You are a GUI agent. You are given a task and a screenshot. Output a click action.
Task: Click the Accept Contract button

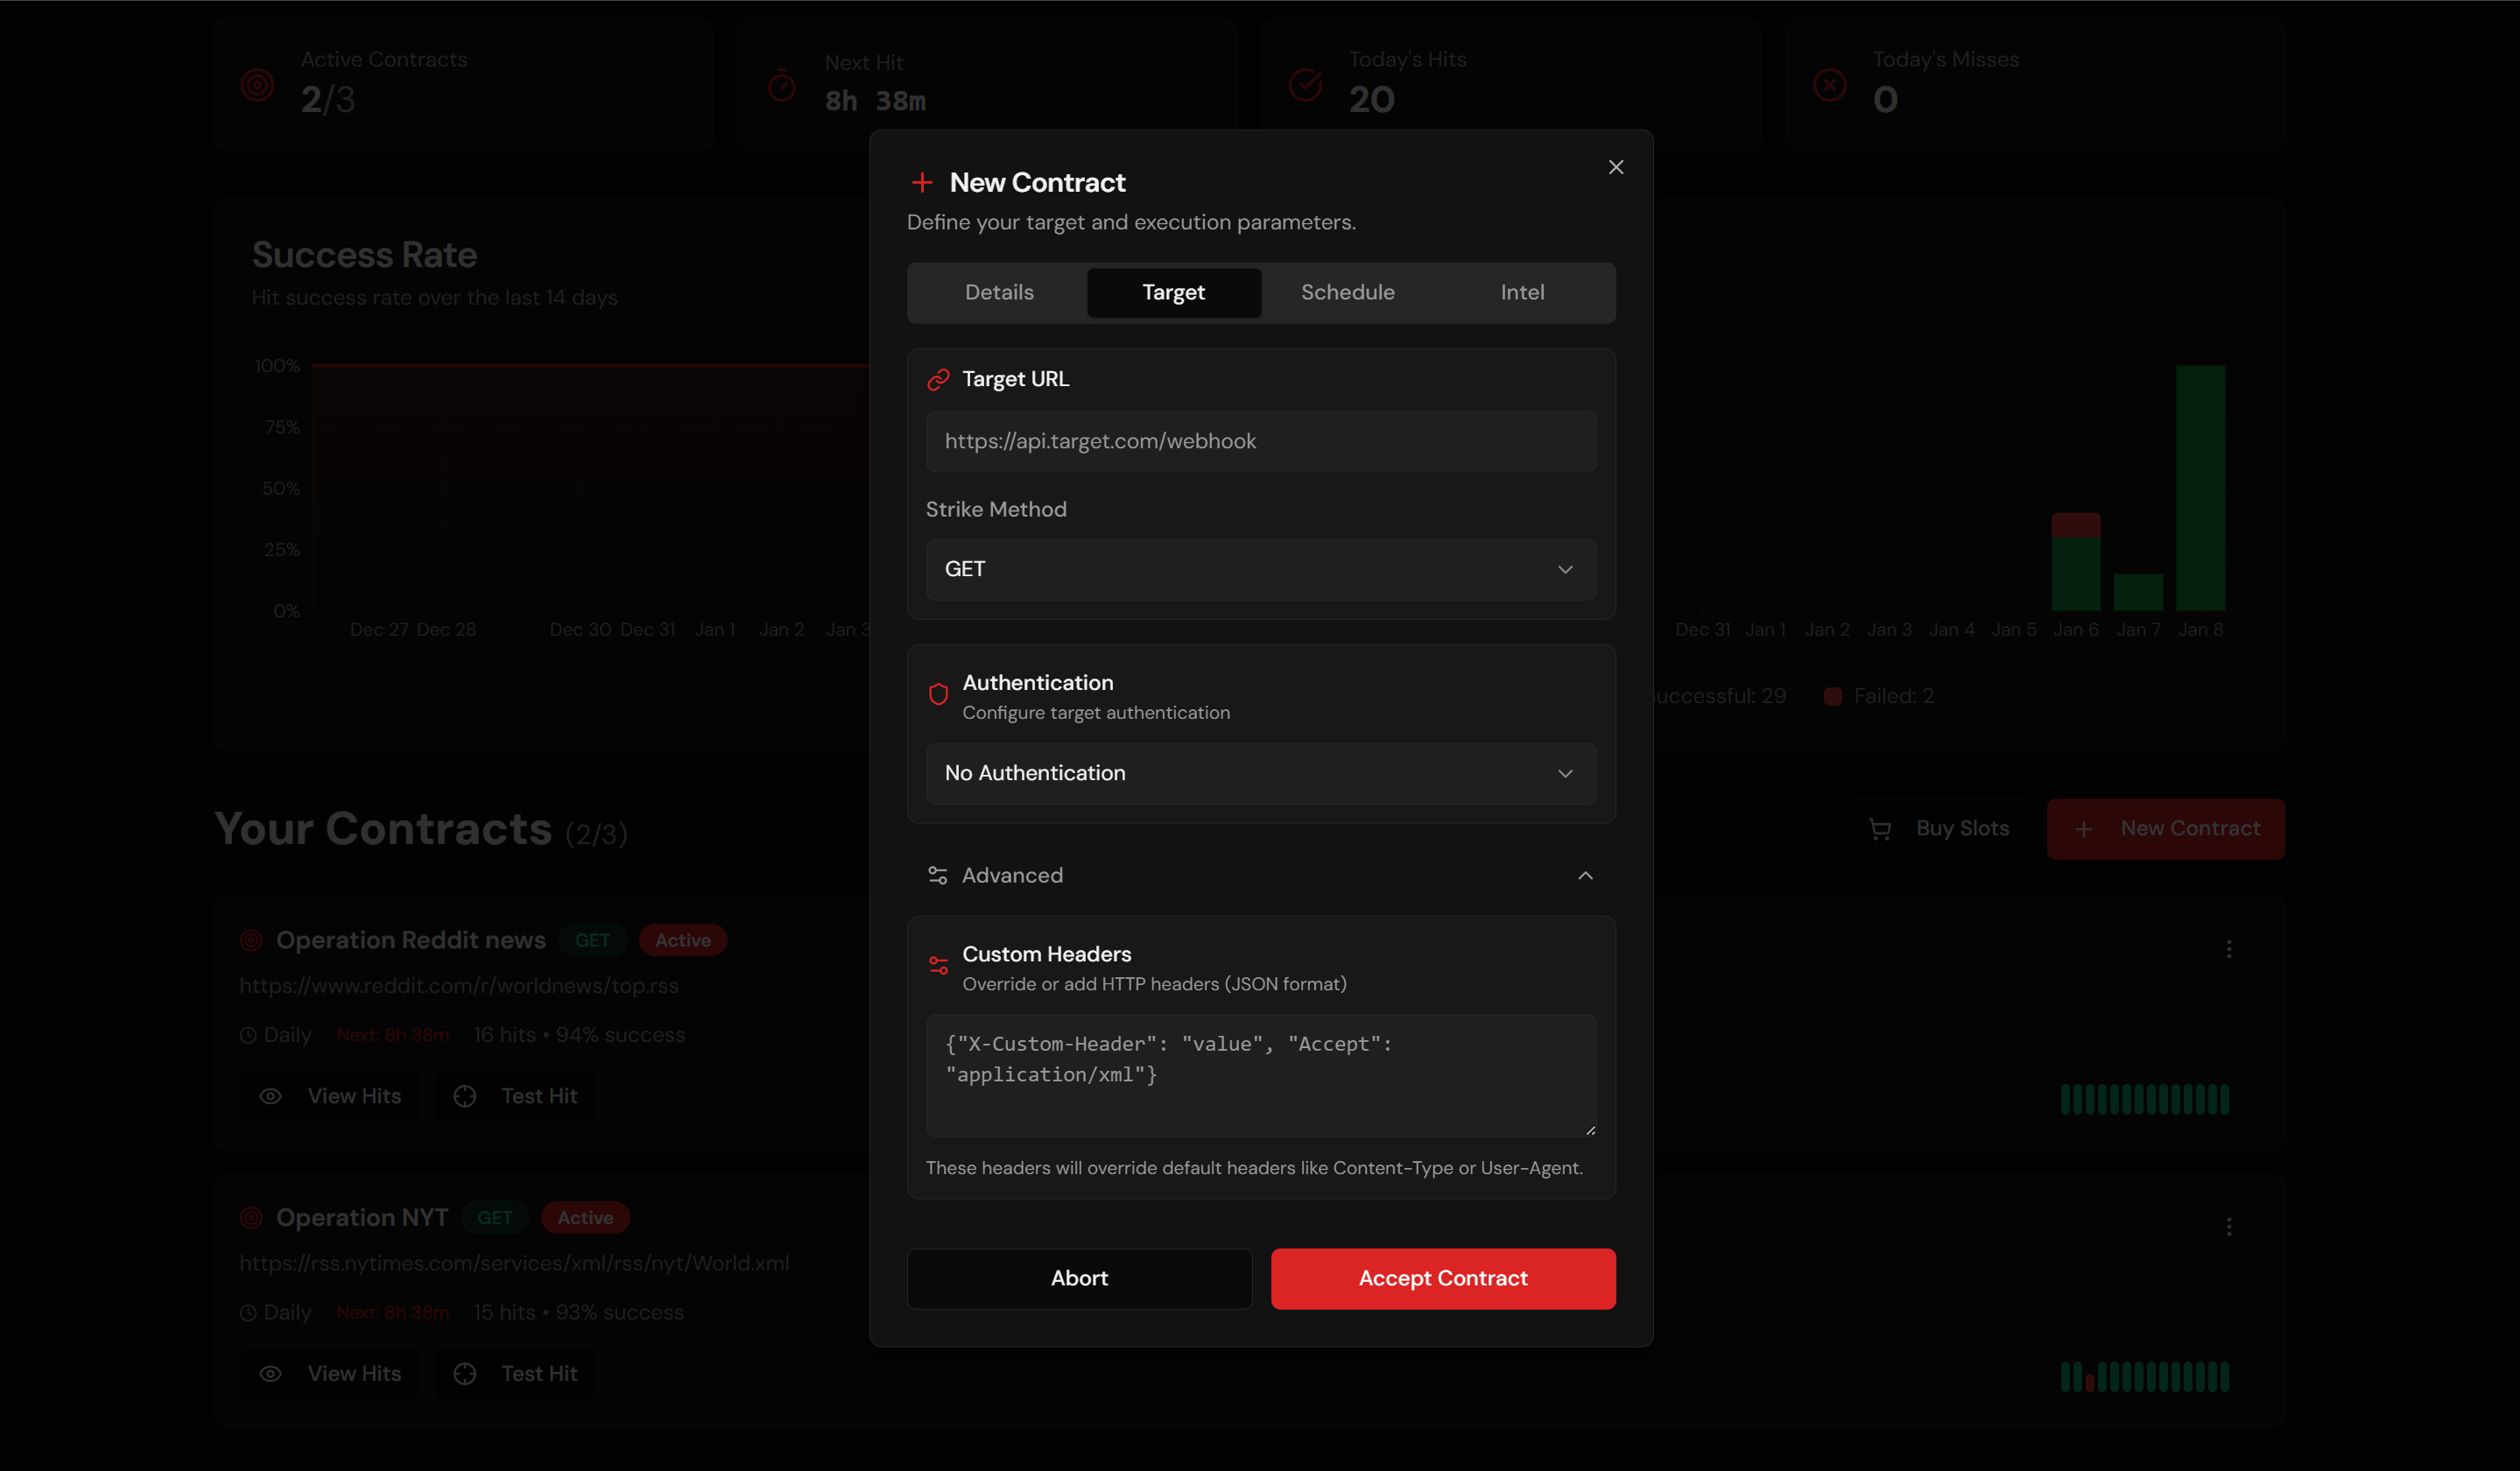click(x=1442, y=1278)
